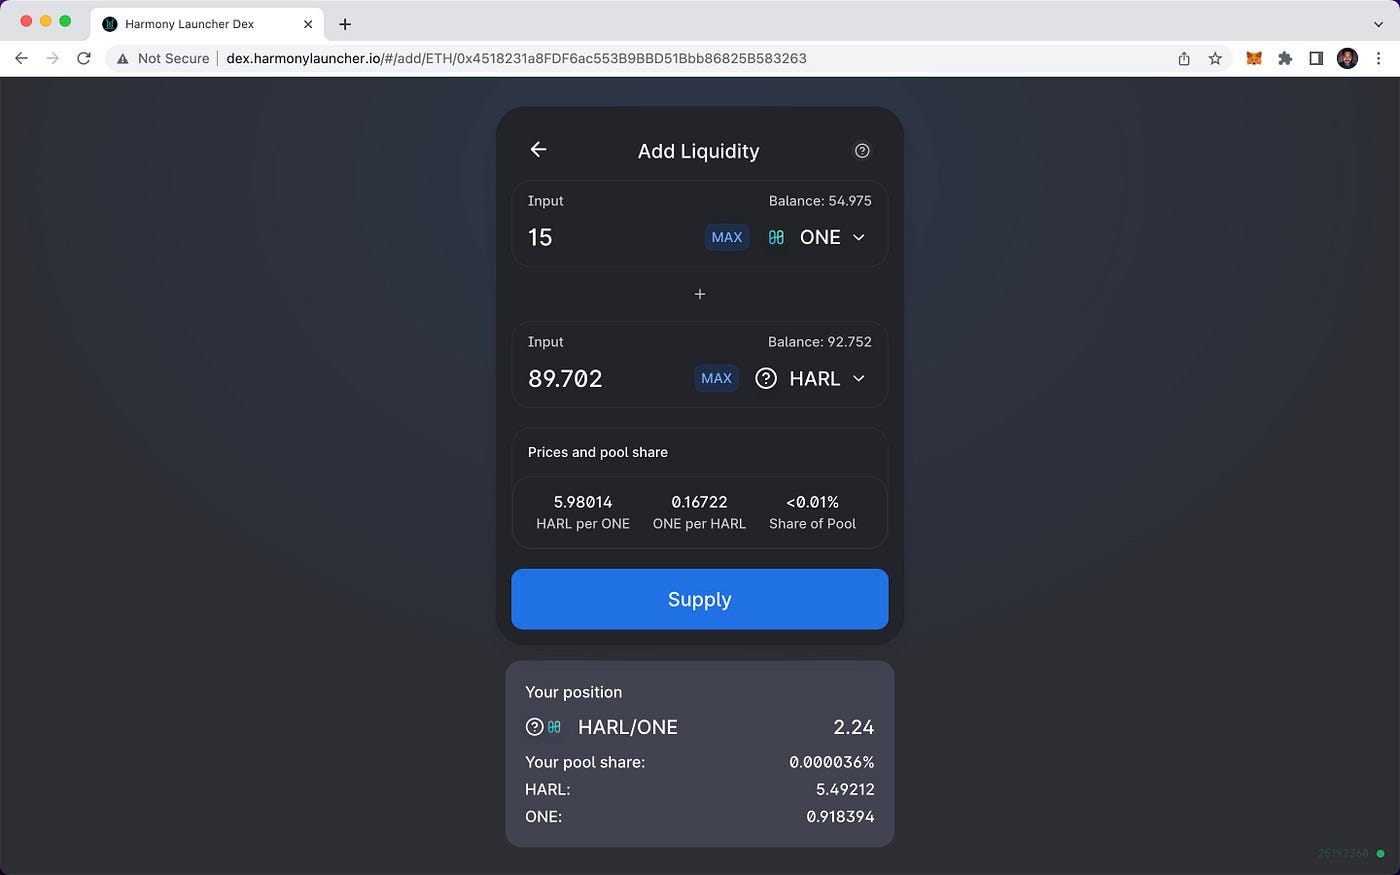Open the MetaMask fox extension
Viewport: 1400px width, 875px height.
point(1253,58)
